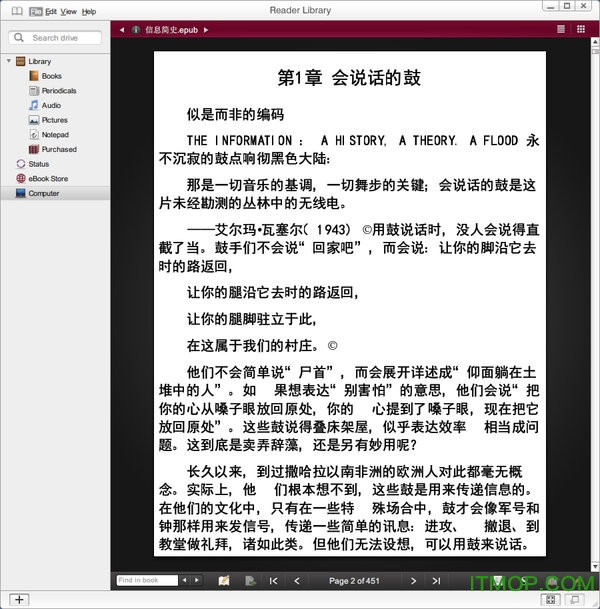600x609 pixels.
Task: Open eBook Store in the sidebar
Action: tap(48, 179)
